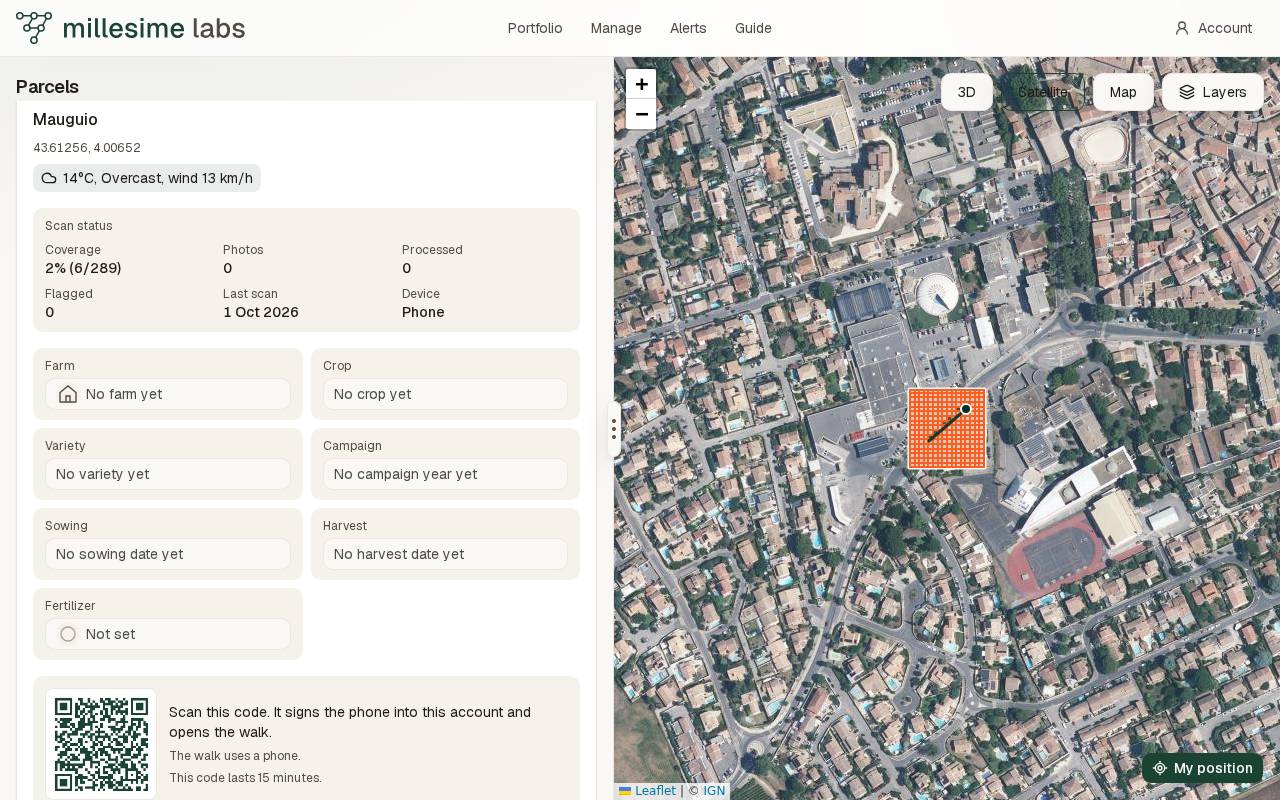This screenshot has width=1280, height=800.
Task: Open the Campaign year selector
Action: [x=445, y=474]
